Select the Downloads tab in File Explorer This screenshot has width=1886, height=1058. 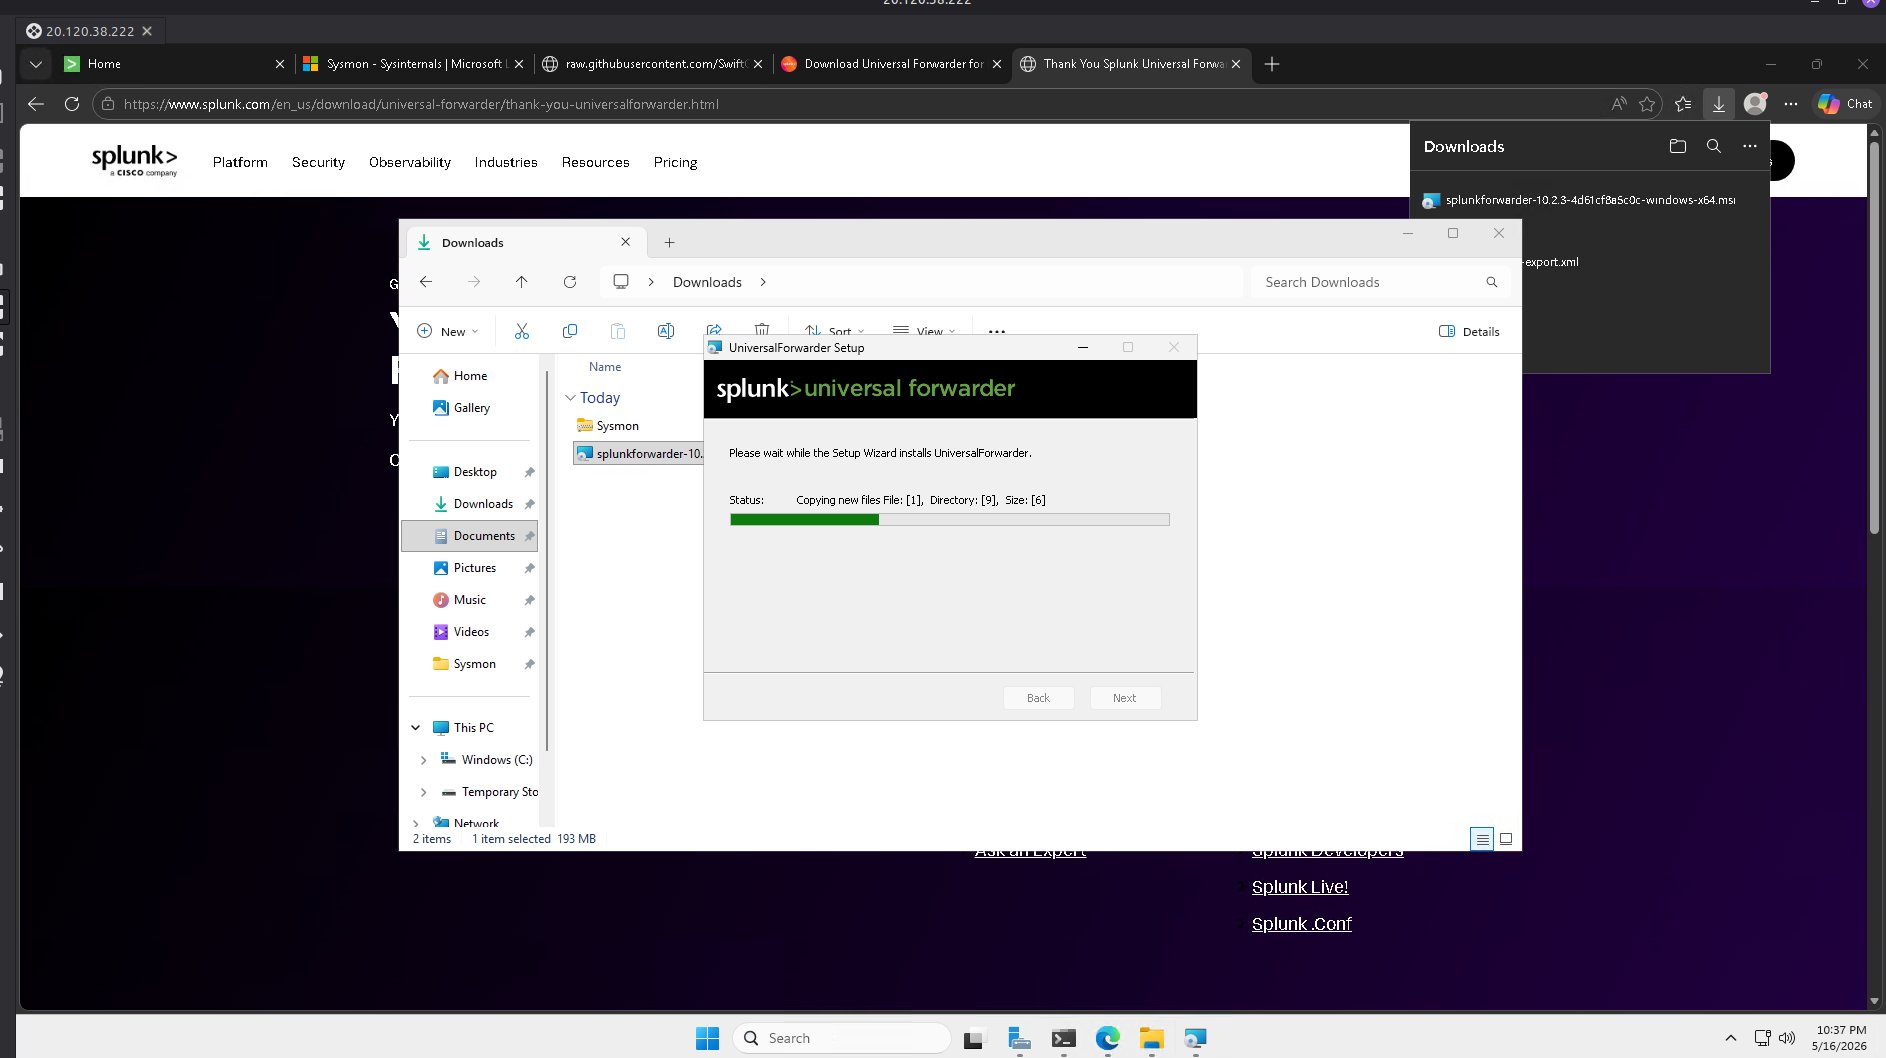click(524, 242)
